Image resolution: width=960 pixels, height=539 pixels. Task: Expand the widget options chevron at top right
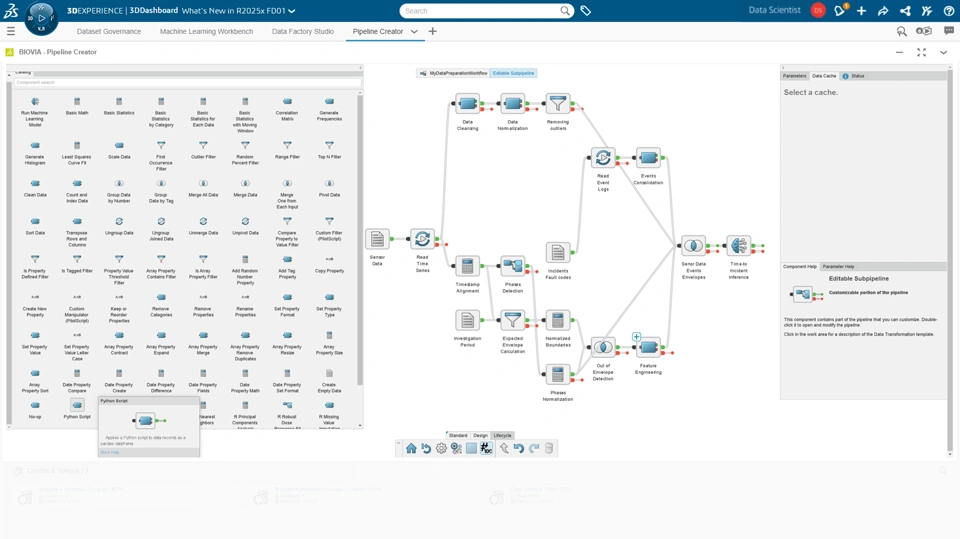pos(943,53)
